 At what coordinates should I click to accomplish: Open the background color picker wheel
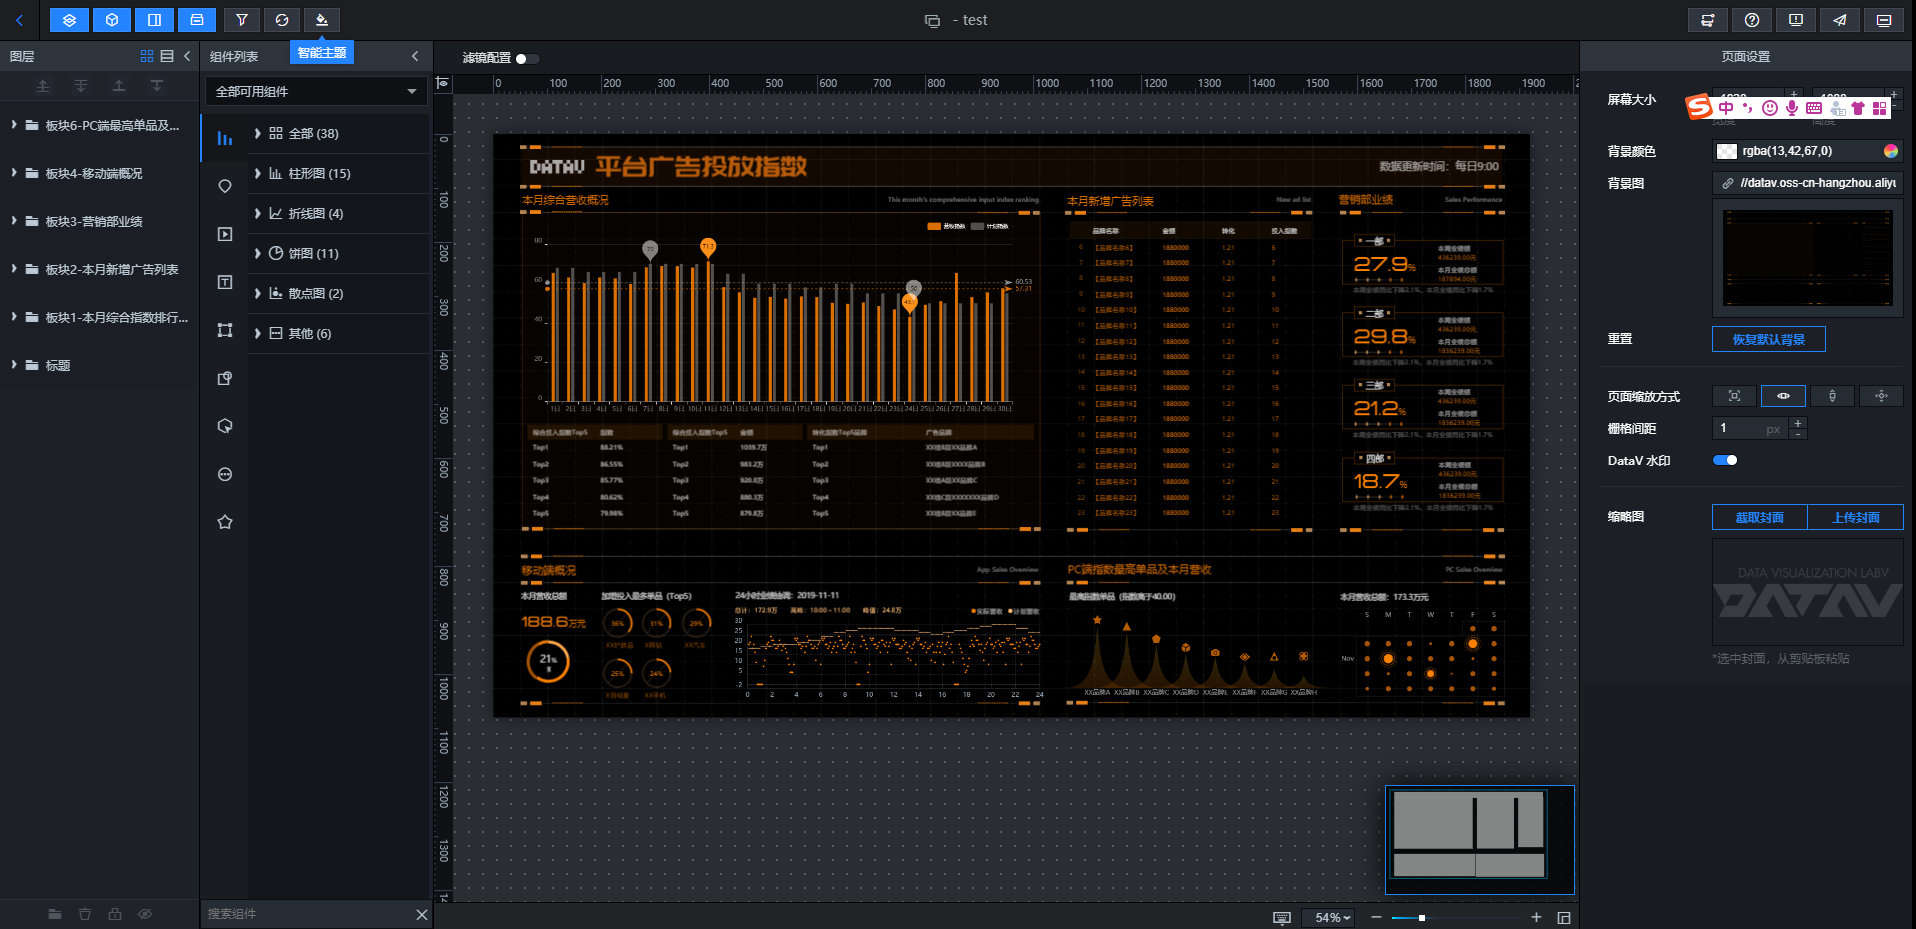(1890, 151)
